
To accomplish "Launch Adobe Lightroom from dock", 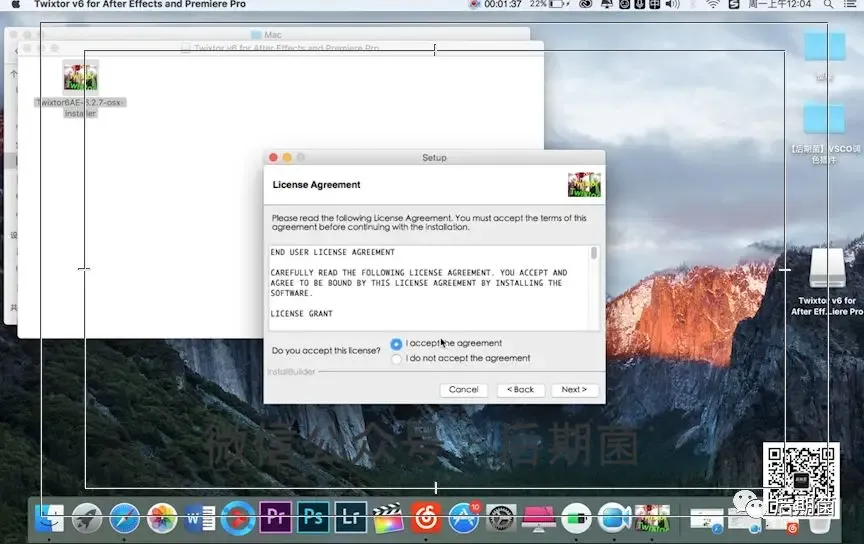I will (x=350, y=517).
